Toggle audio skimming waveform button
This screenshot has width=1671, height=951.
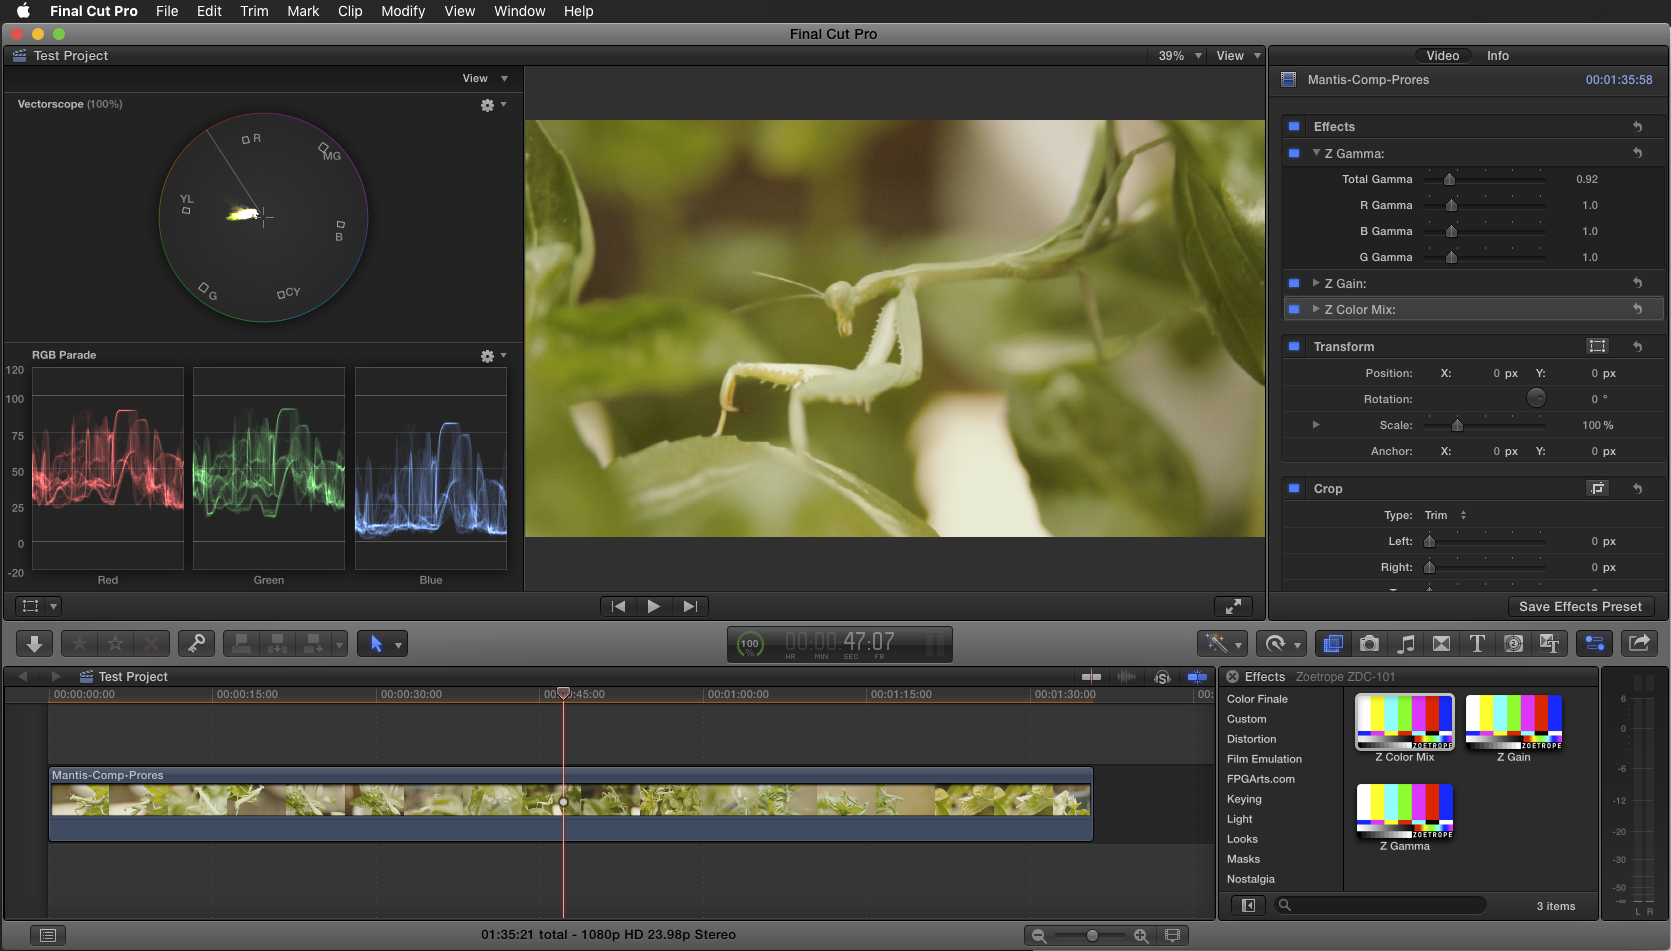[1126, 677]
